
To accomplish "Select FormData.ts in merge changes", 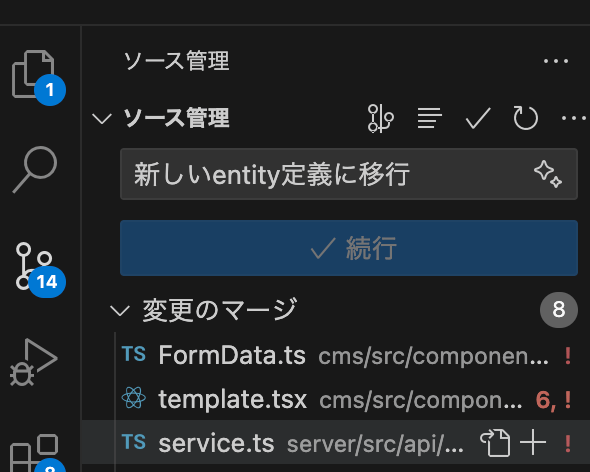I will pos(346,355).
